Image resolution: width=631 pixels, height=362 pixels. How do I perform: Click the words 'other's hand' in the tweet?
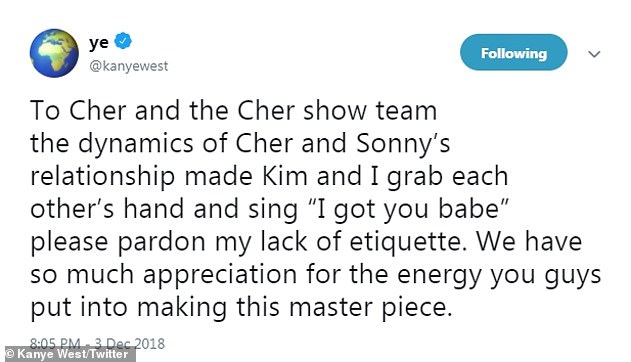(x=107, y=209)
